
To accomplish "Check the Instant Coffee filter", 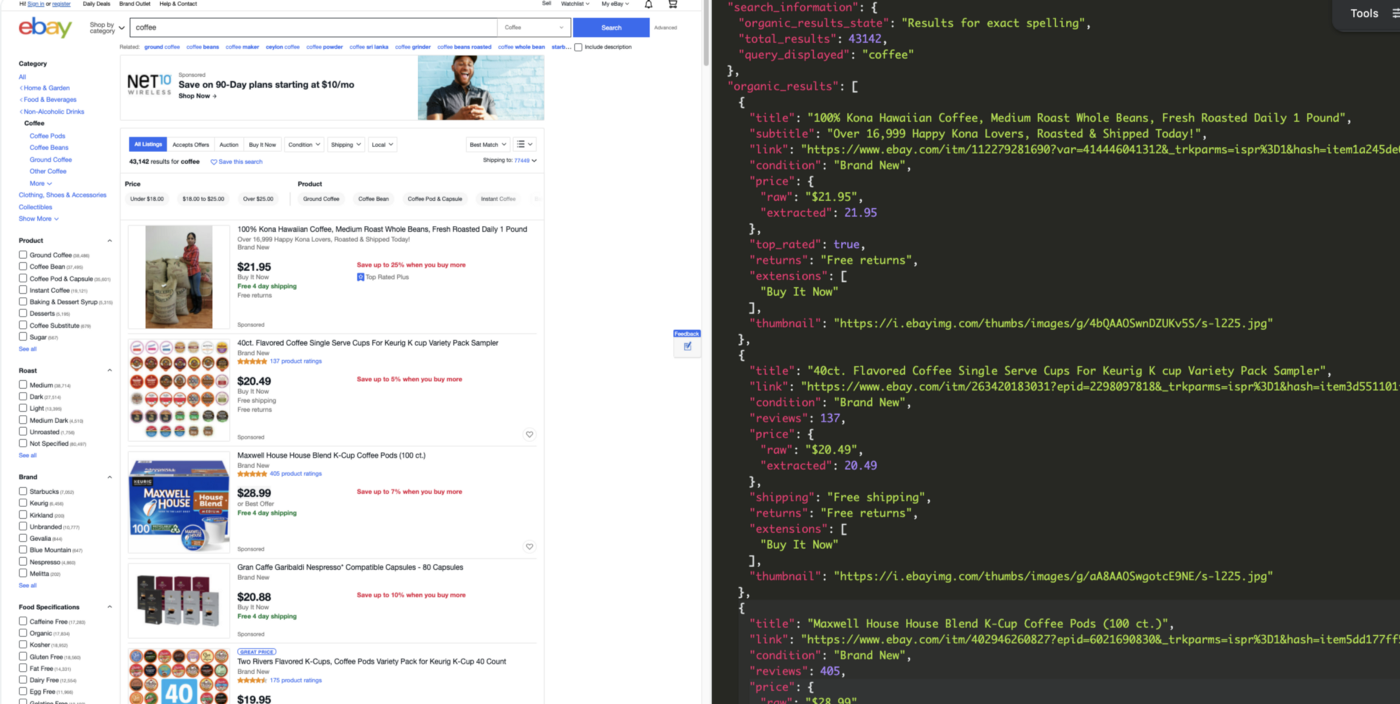I will point(23,290).
